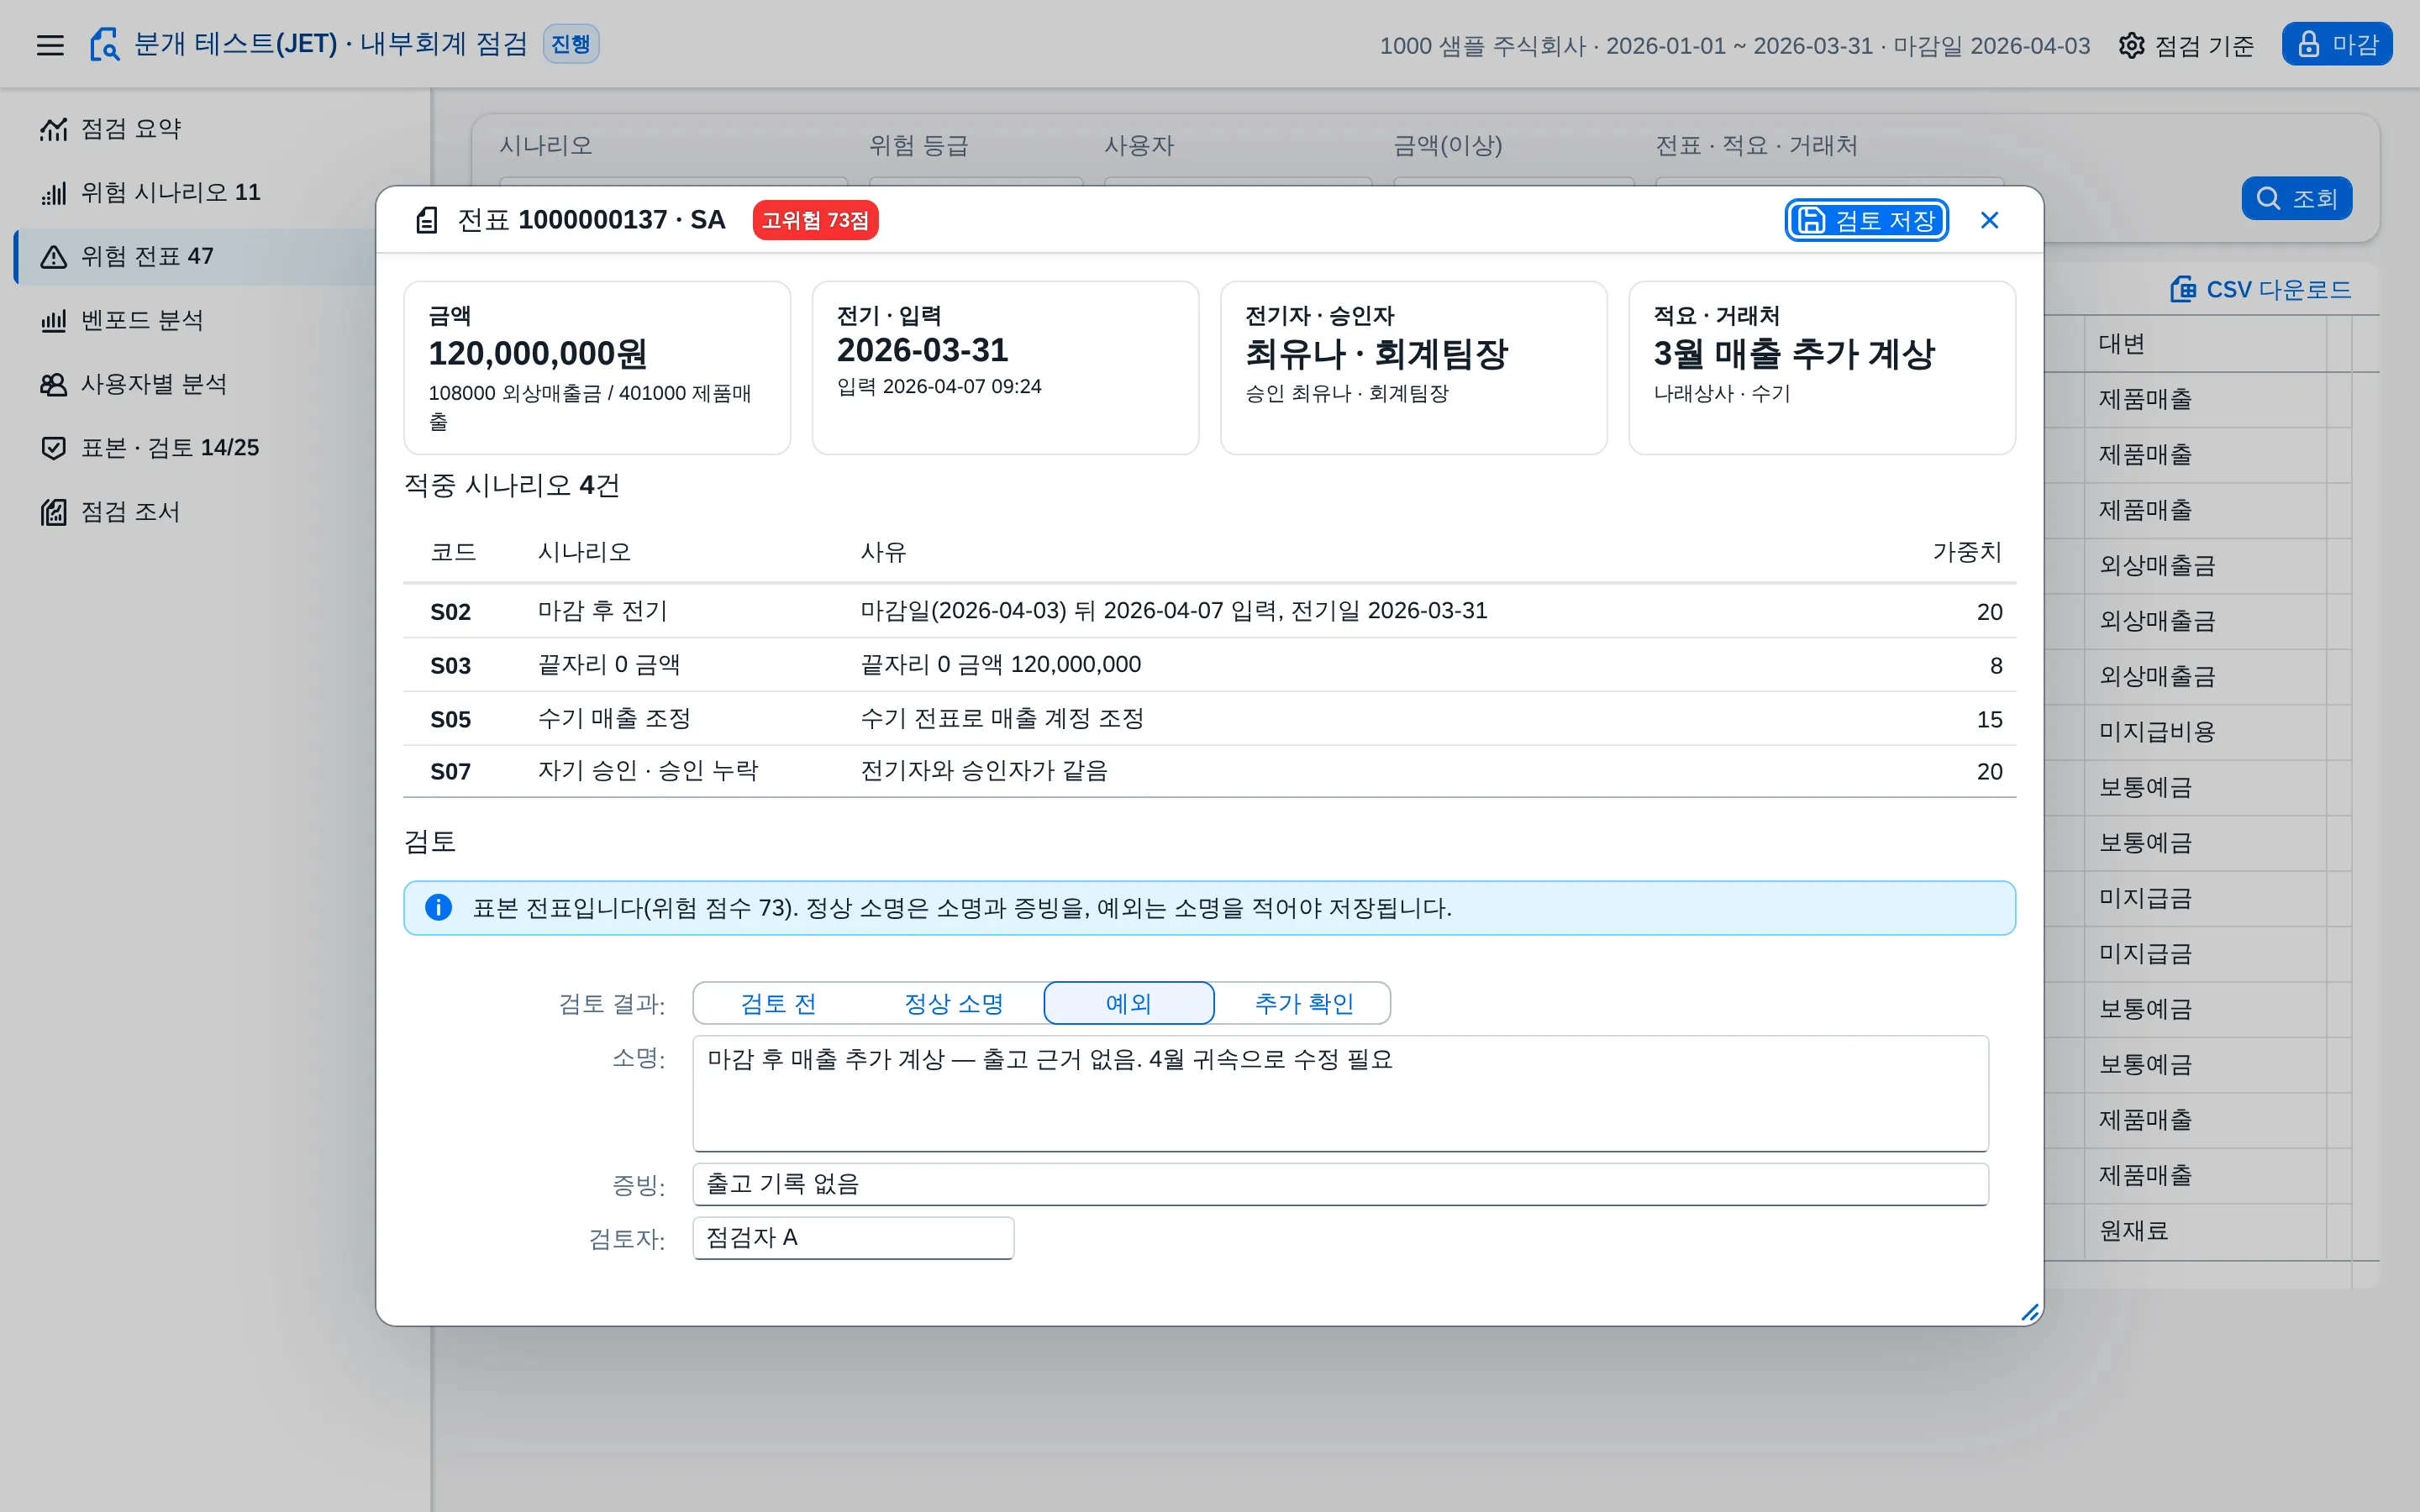This screenshot has height=1512, width=2420.
Task: Select 검토 전 review result
Action: [778, 1003]
